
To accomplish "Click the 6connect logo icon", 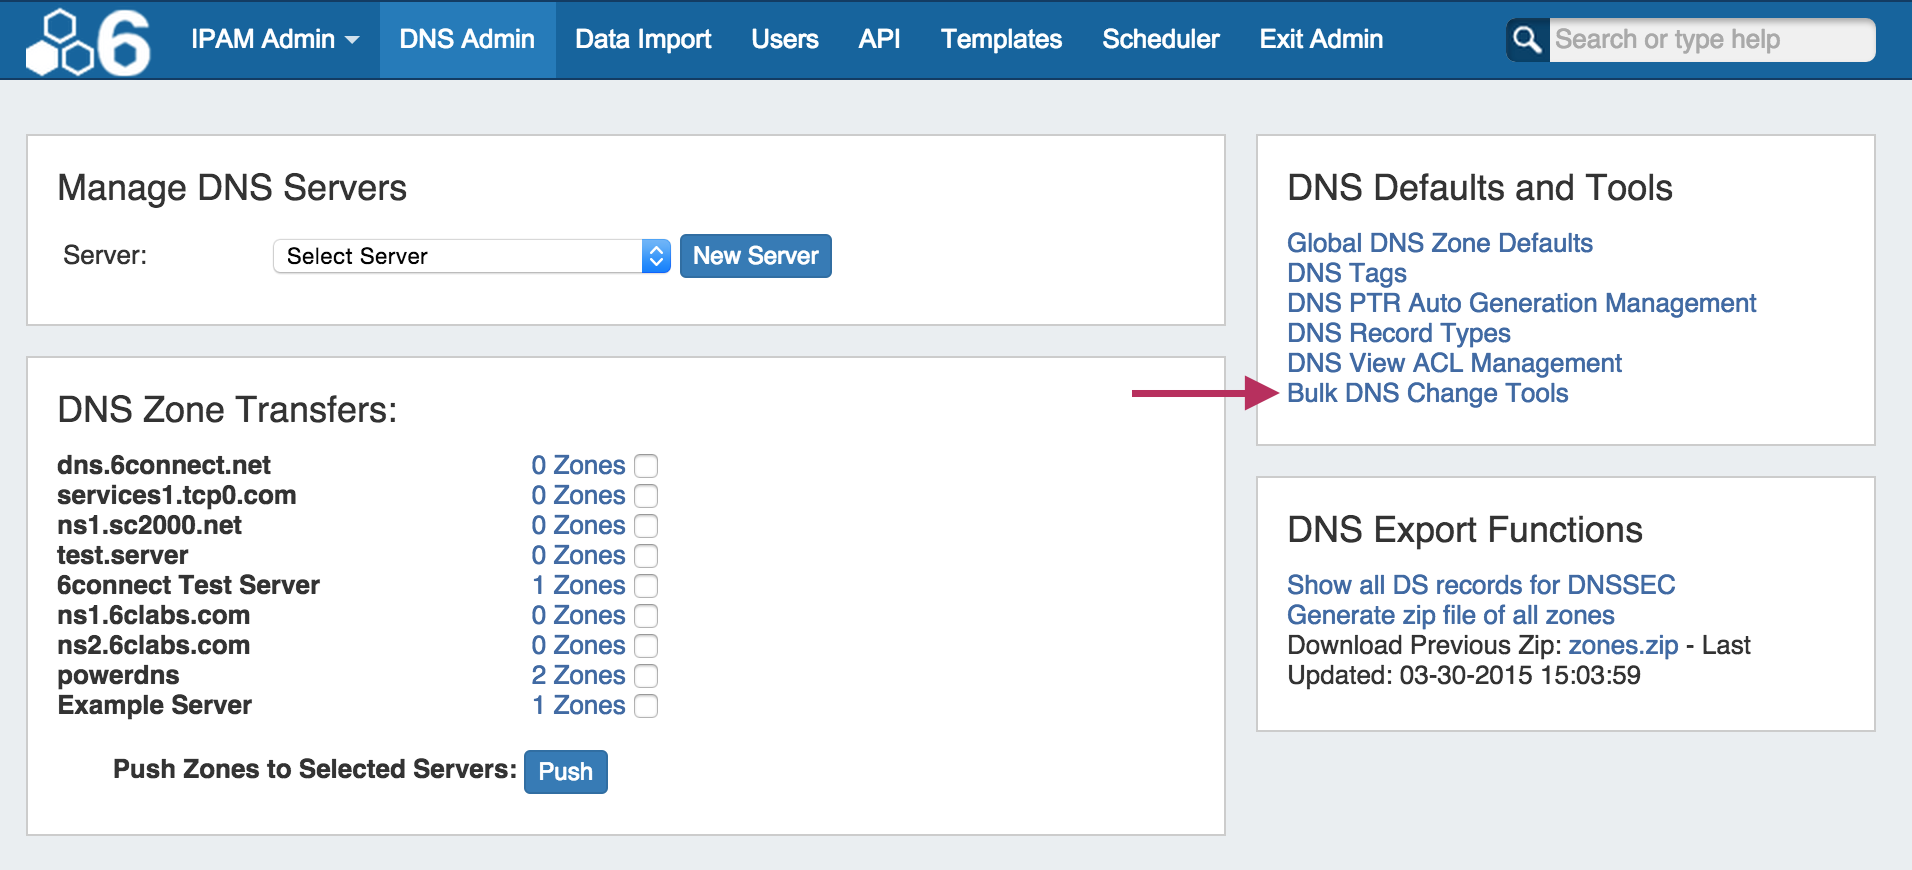I will [x=88, y=42].
